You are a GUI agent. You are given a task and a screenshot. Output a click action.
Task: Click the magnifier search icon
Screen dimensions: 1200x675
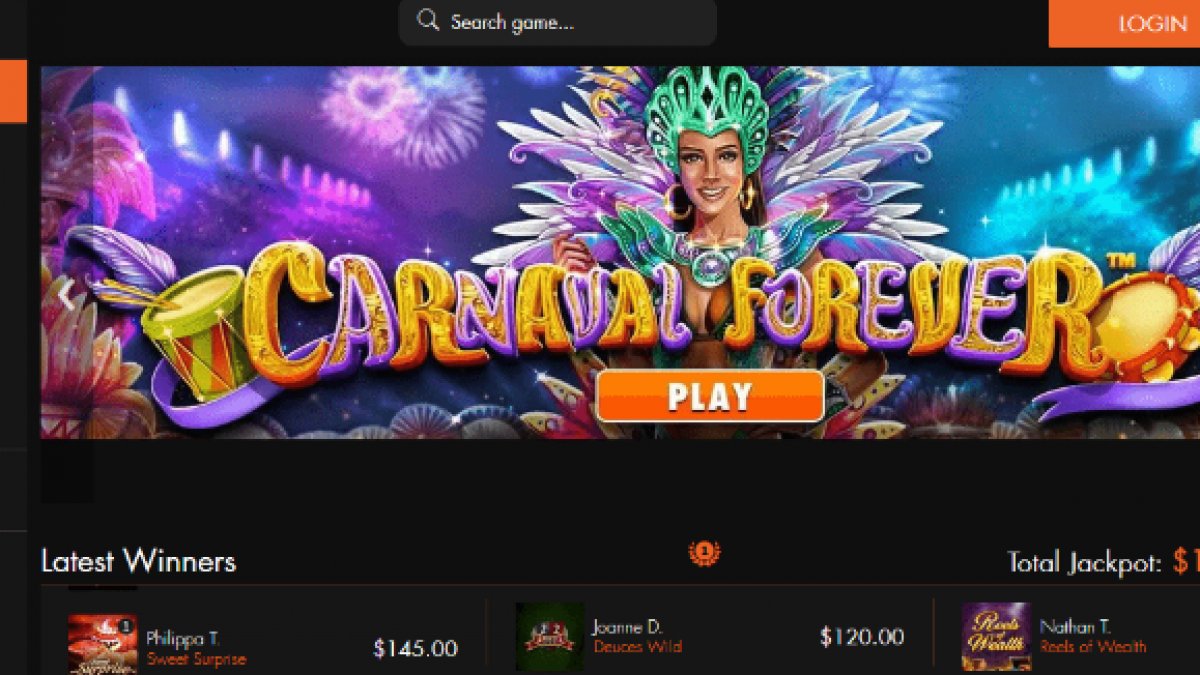(x=428, y=21)
